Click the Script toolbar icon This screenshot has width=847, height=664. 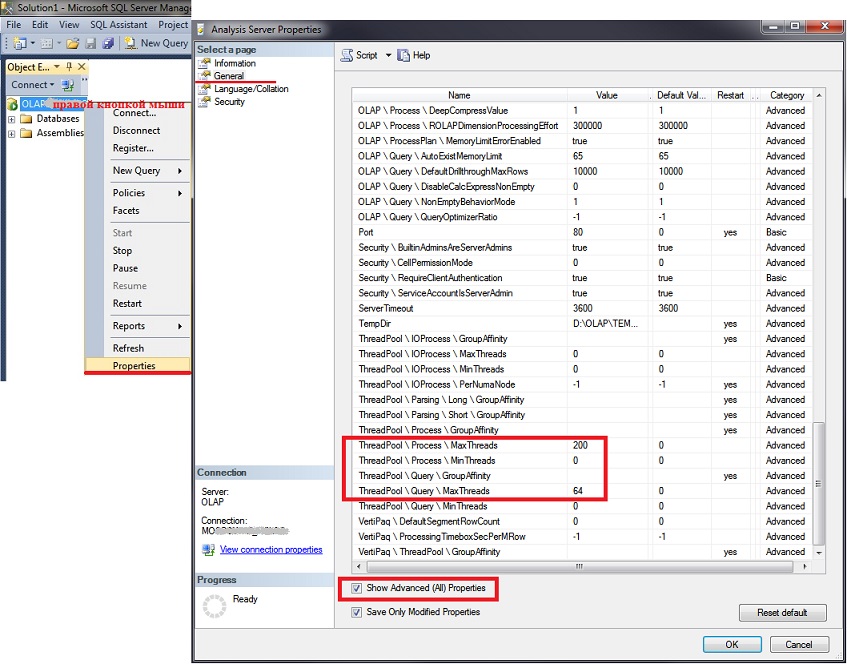347,55
